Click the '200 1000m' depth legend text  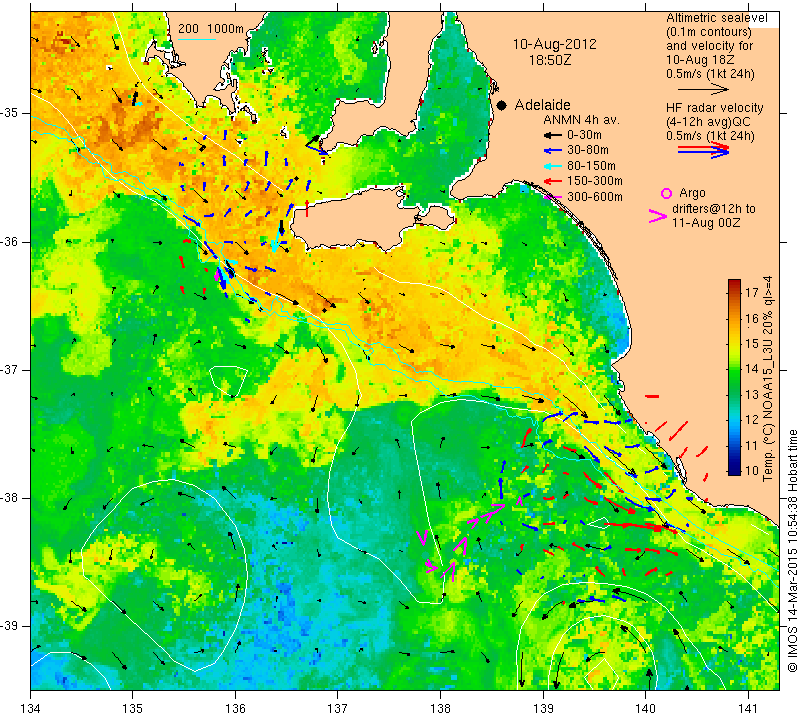211,29
